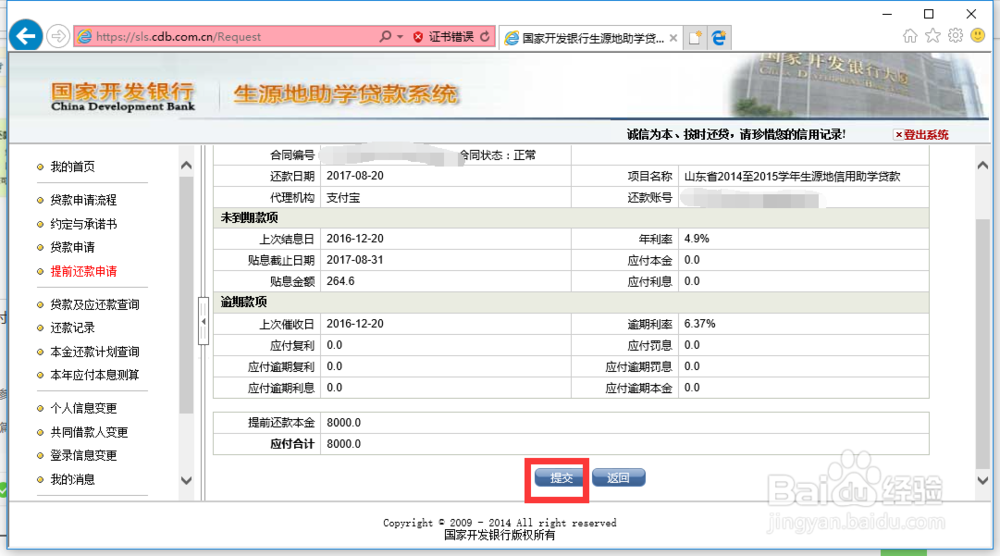Open 还款记录 menu item
This screenshot has height=556, width=1000.
[x=73, y=327]
